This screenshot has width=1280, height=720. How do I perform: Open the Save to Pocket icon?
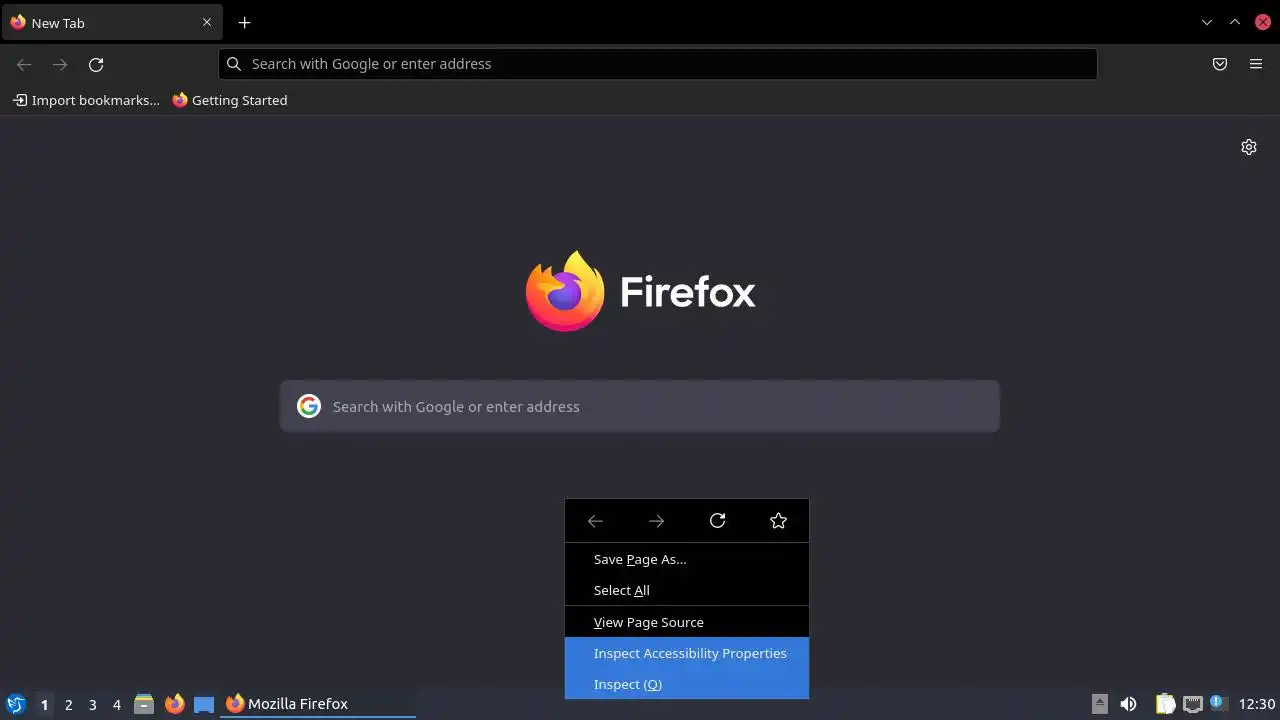[1220, 64]
